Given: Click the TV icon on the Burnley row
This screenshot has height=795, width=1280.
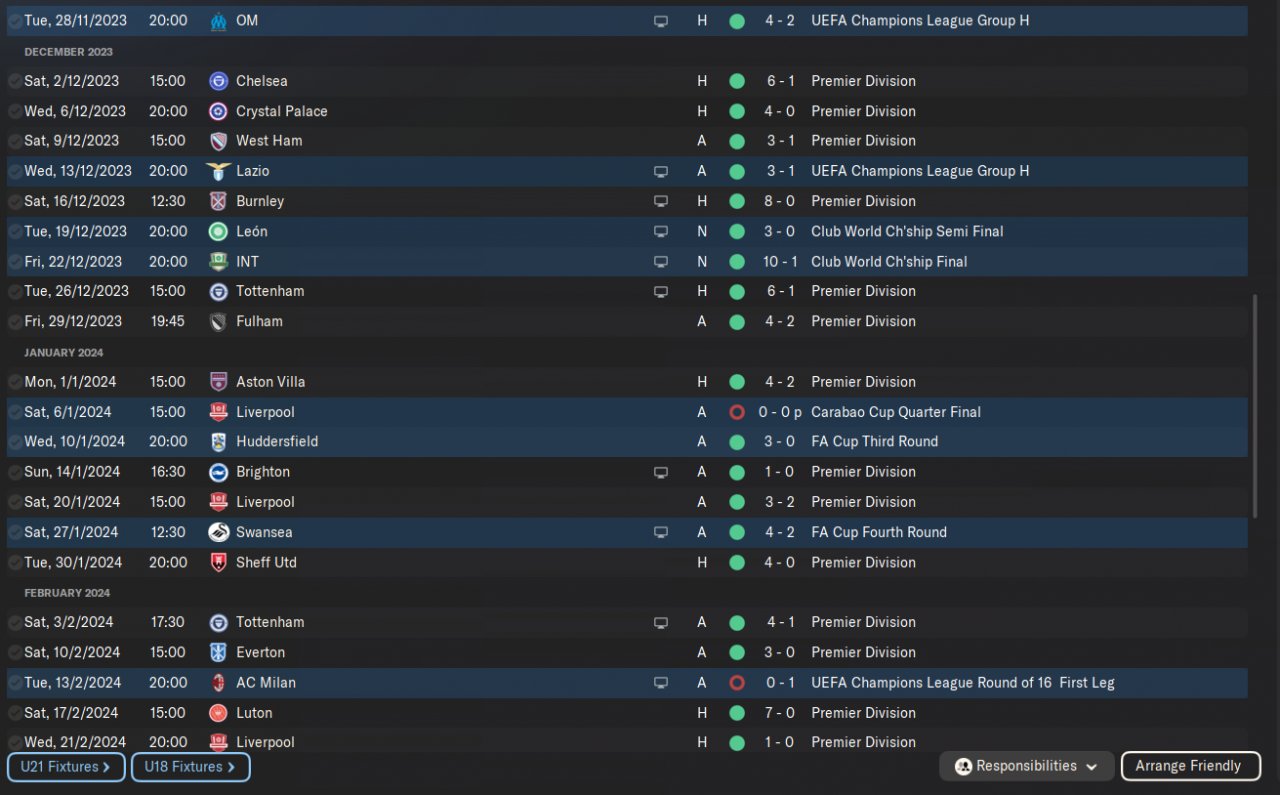Looking at the screenshot, I should pyautogui.click(x=660, y=201).
